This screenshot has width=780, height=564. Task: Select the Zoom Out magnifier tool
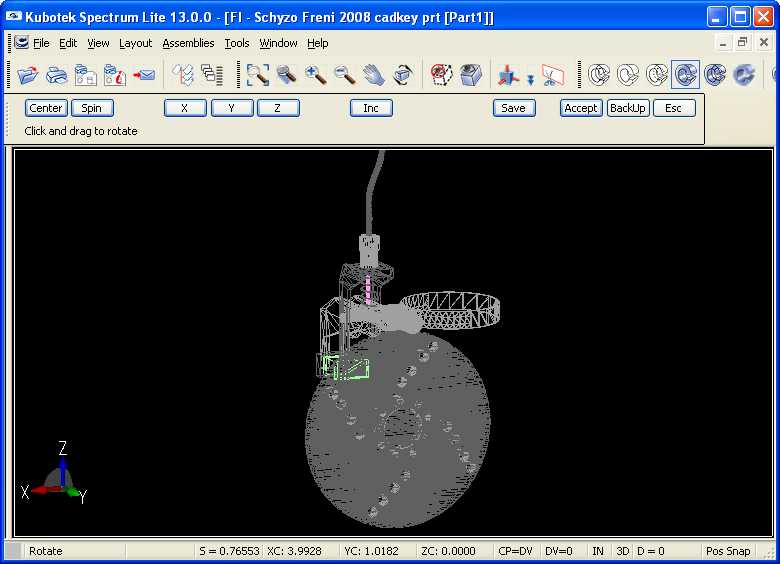pyautogui.click(x=345, y=75)
